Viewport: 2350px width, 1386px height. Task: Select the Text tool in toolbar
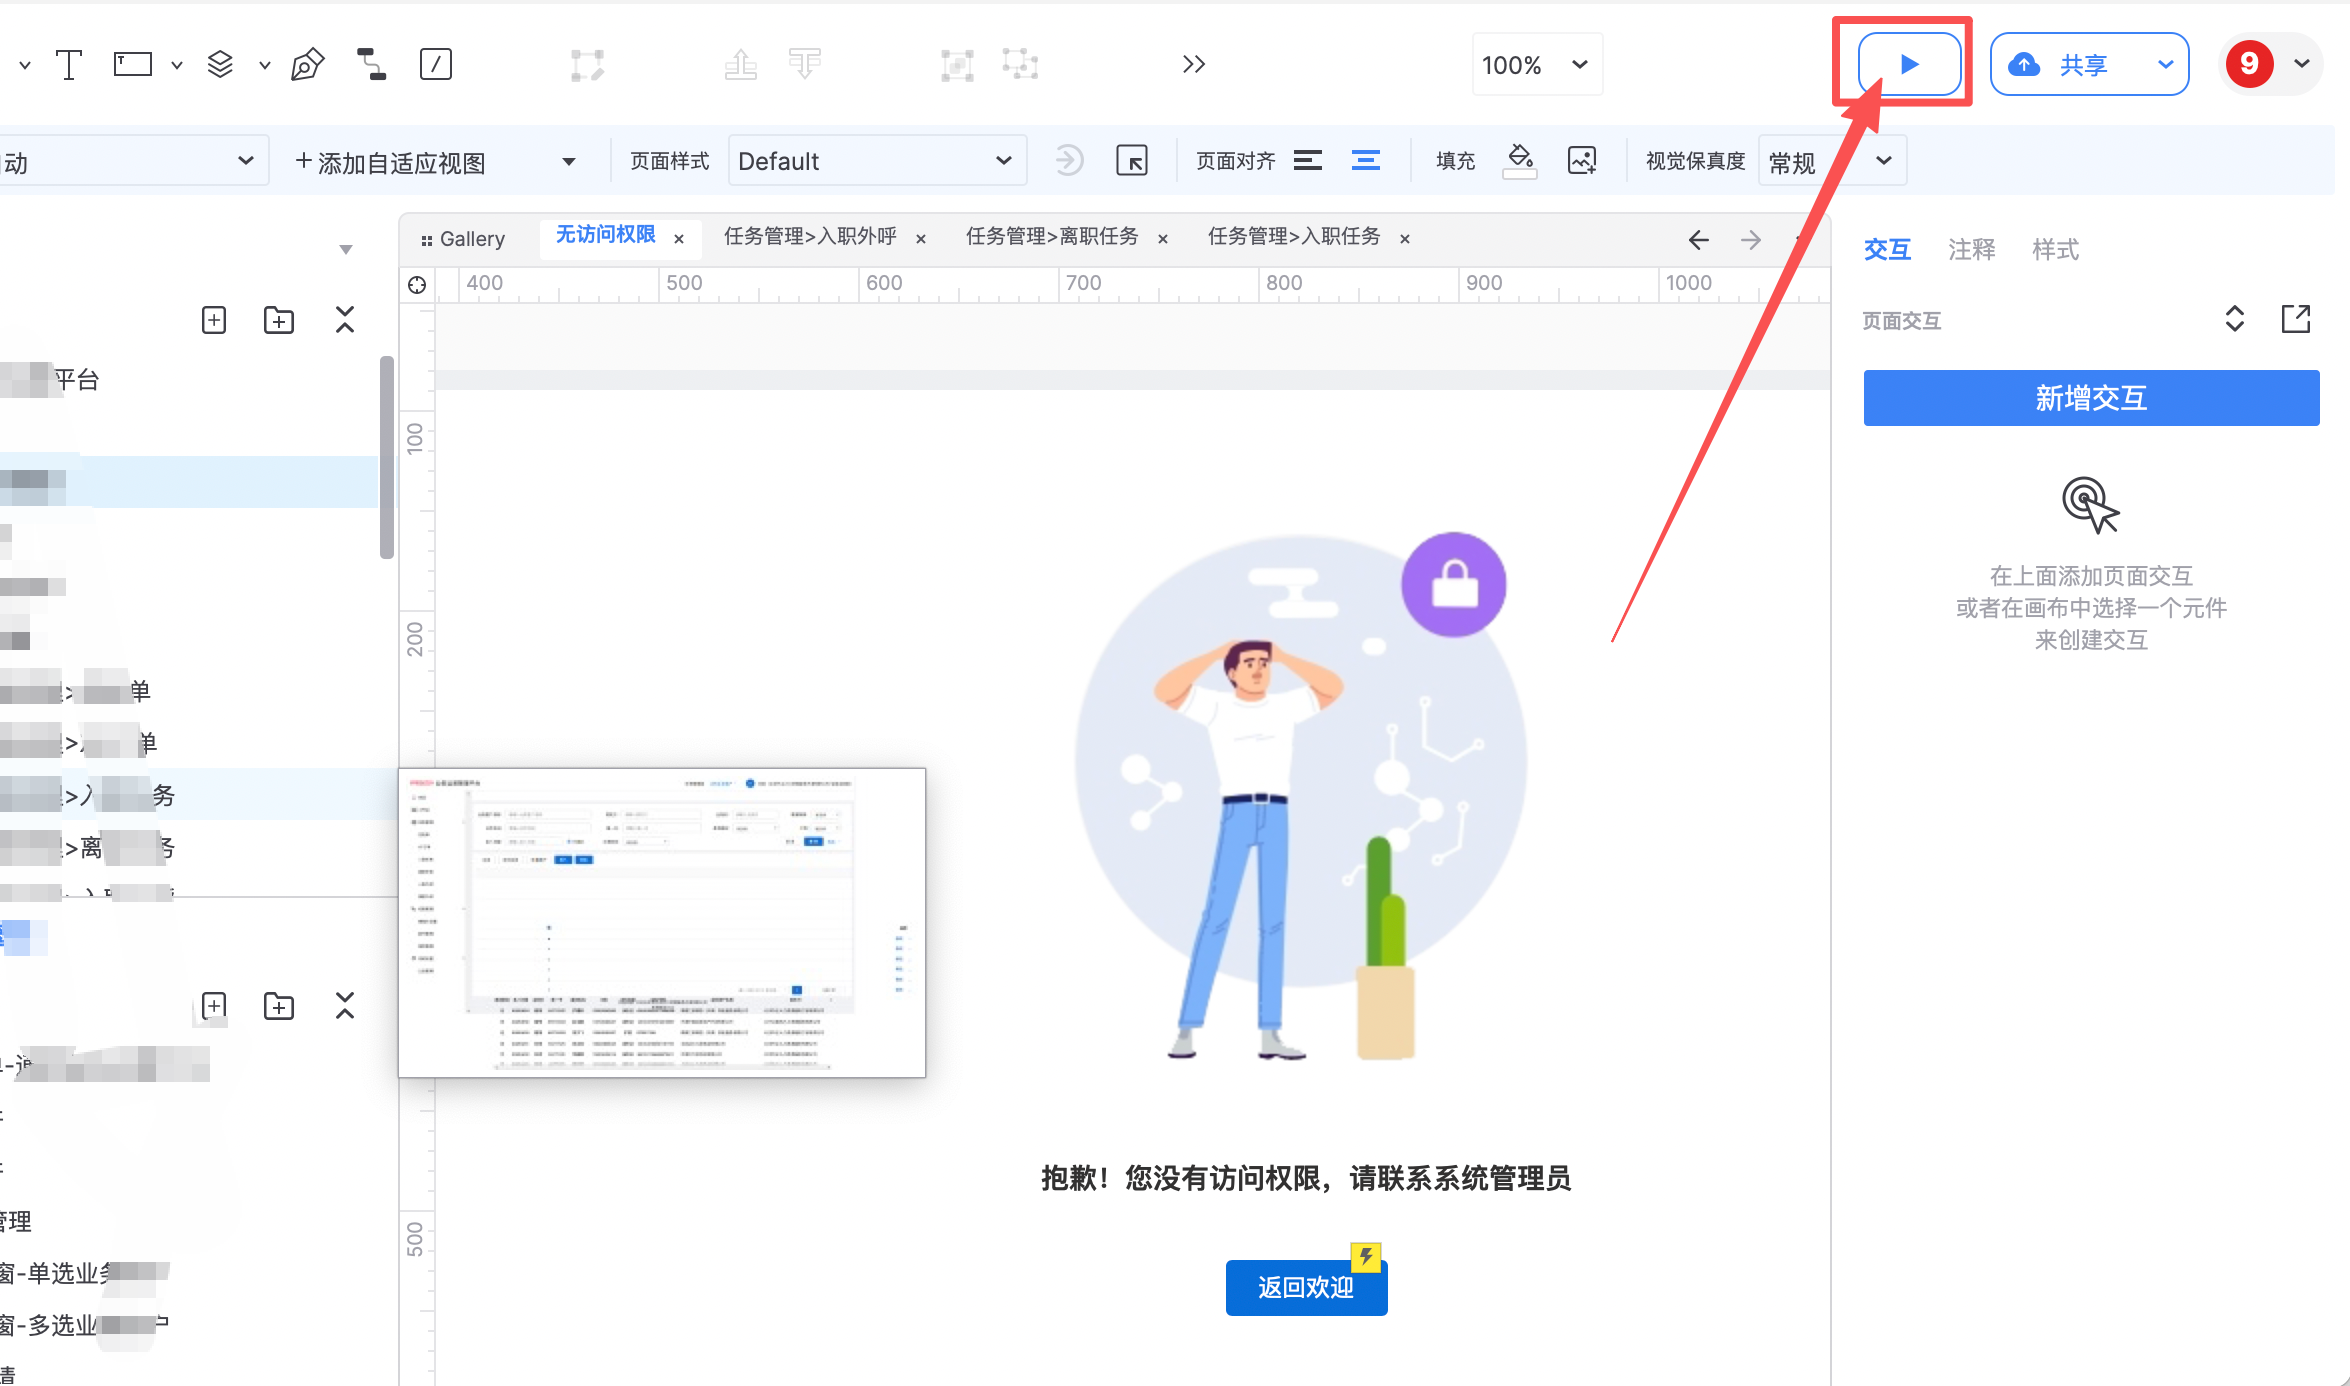(x=68, y=65)
